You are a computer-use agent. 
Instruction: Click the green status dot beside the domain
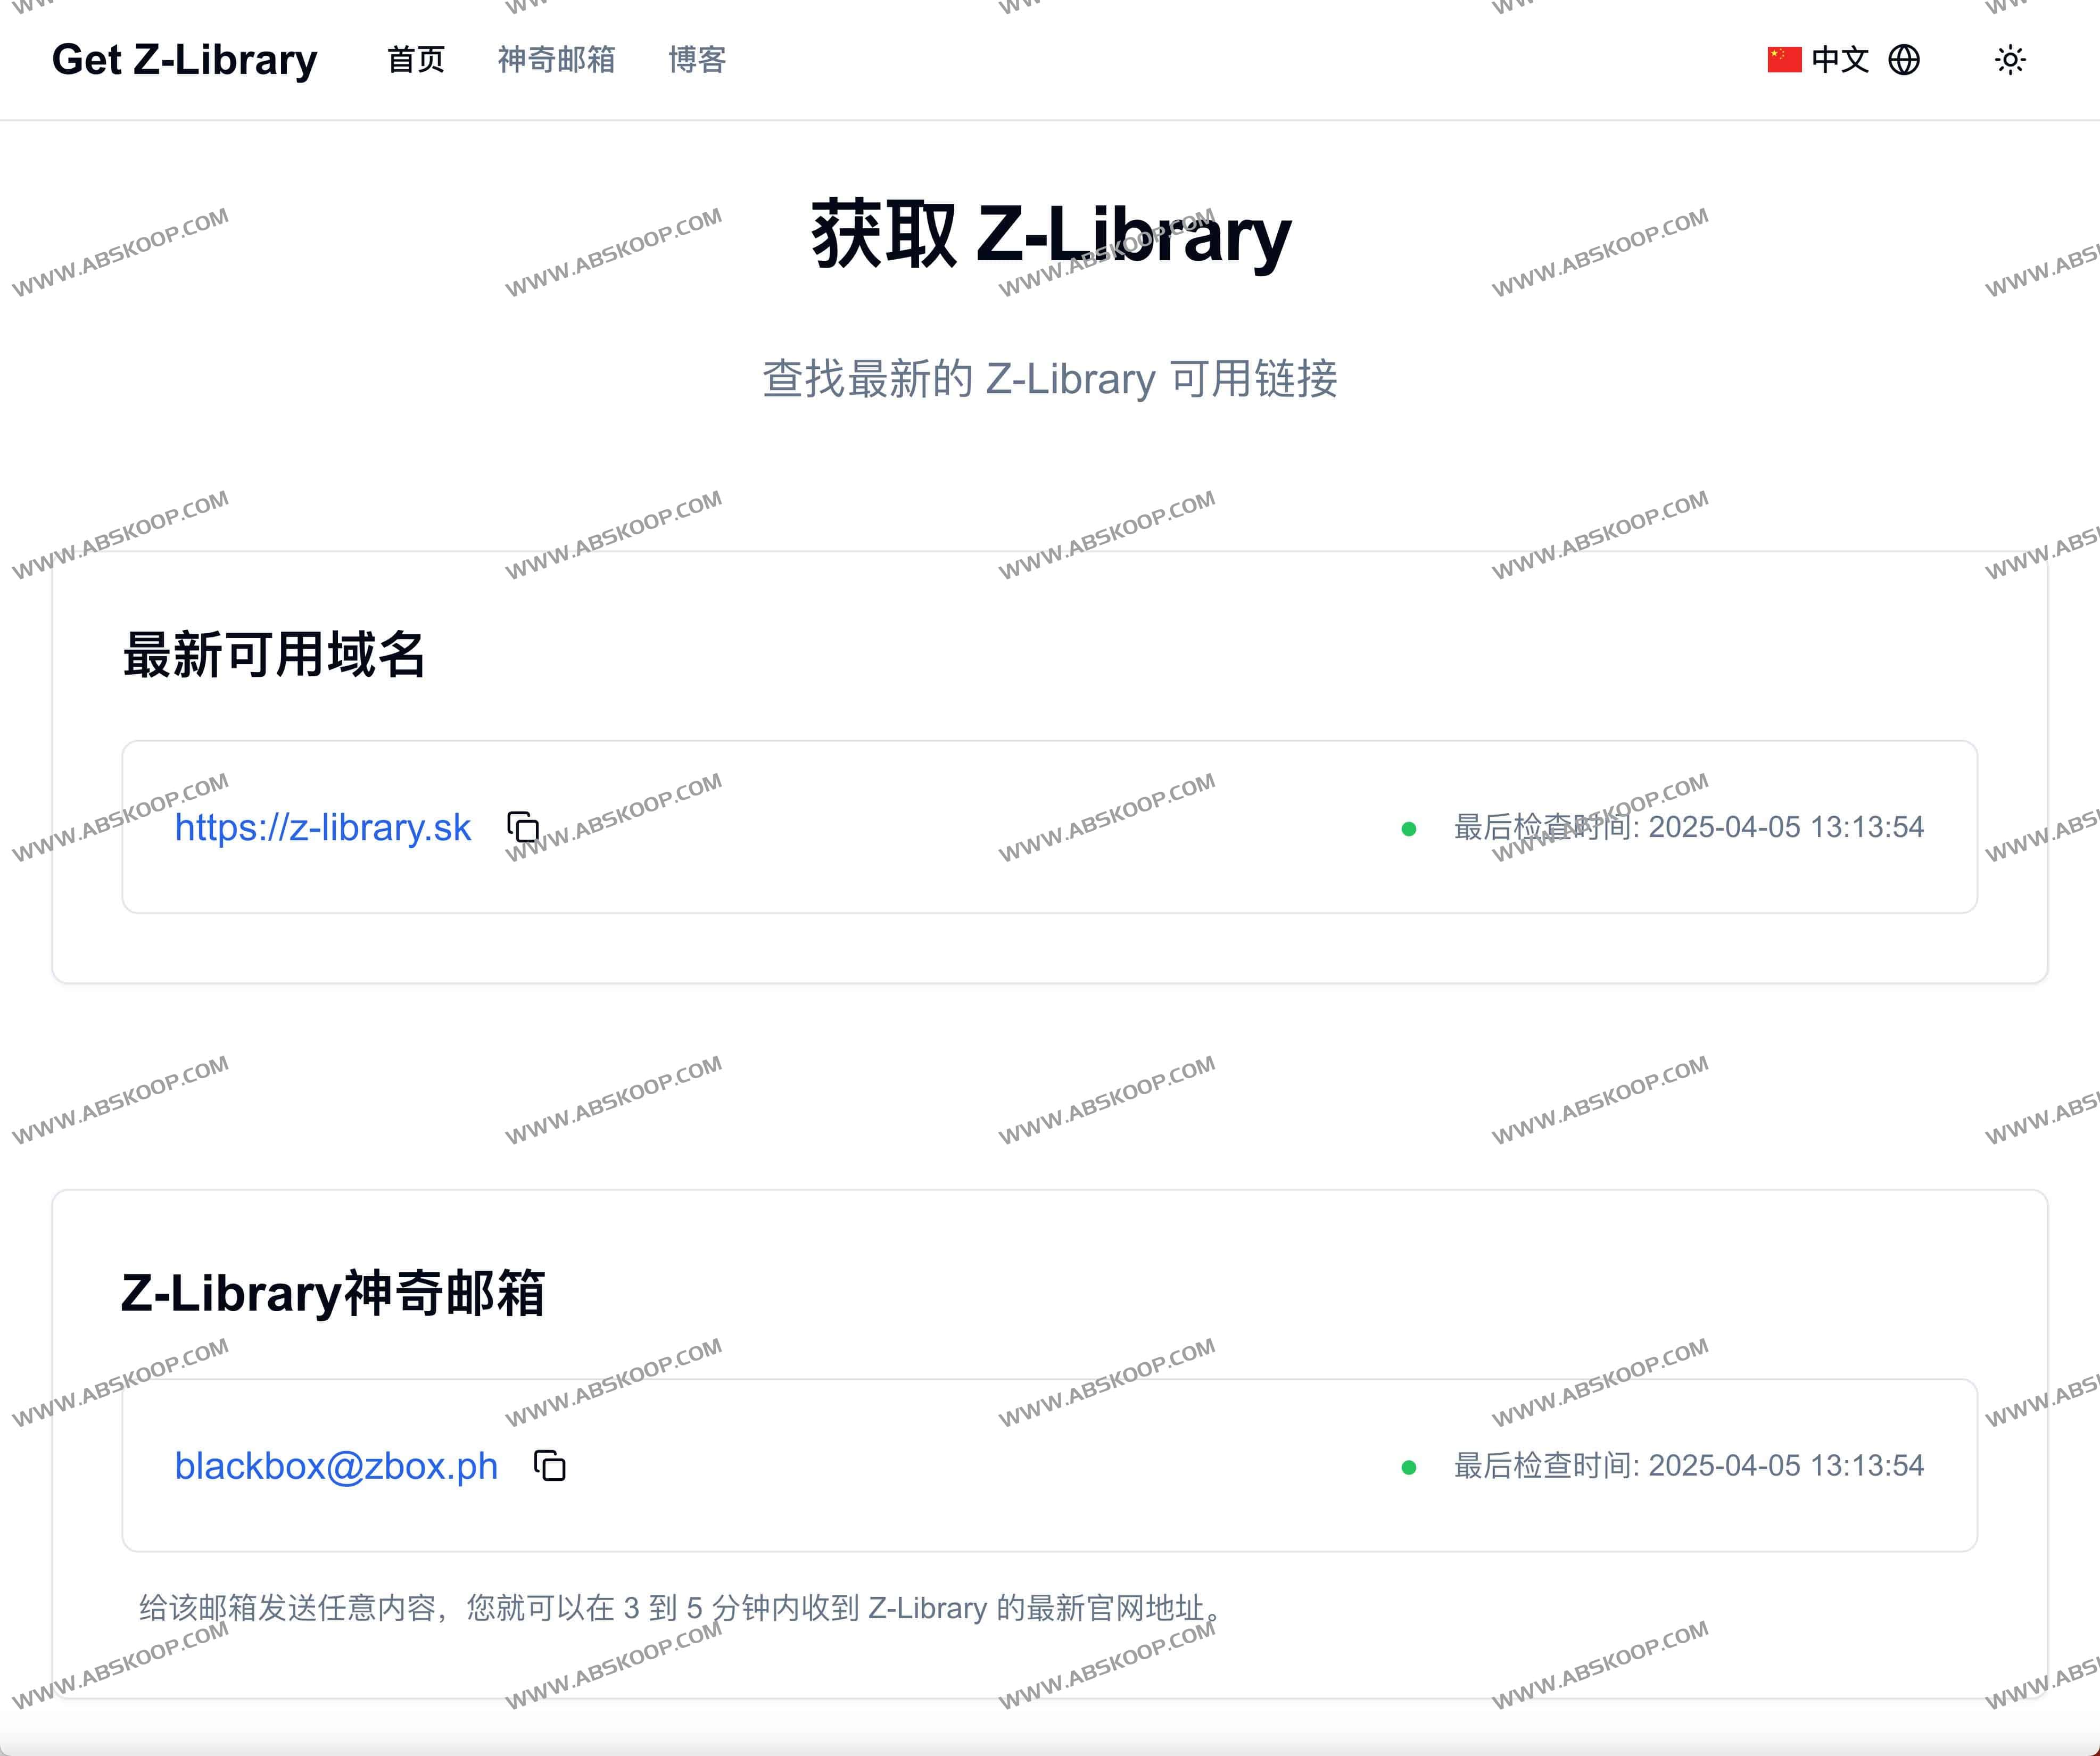coord(1409,828)
